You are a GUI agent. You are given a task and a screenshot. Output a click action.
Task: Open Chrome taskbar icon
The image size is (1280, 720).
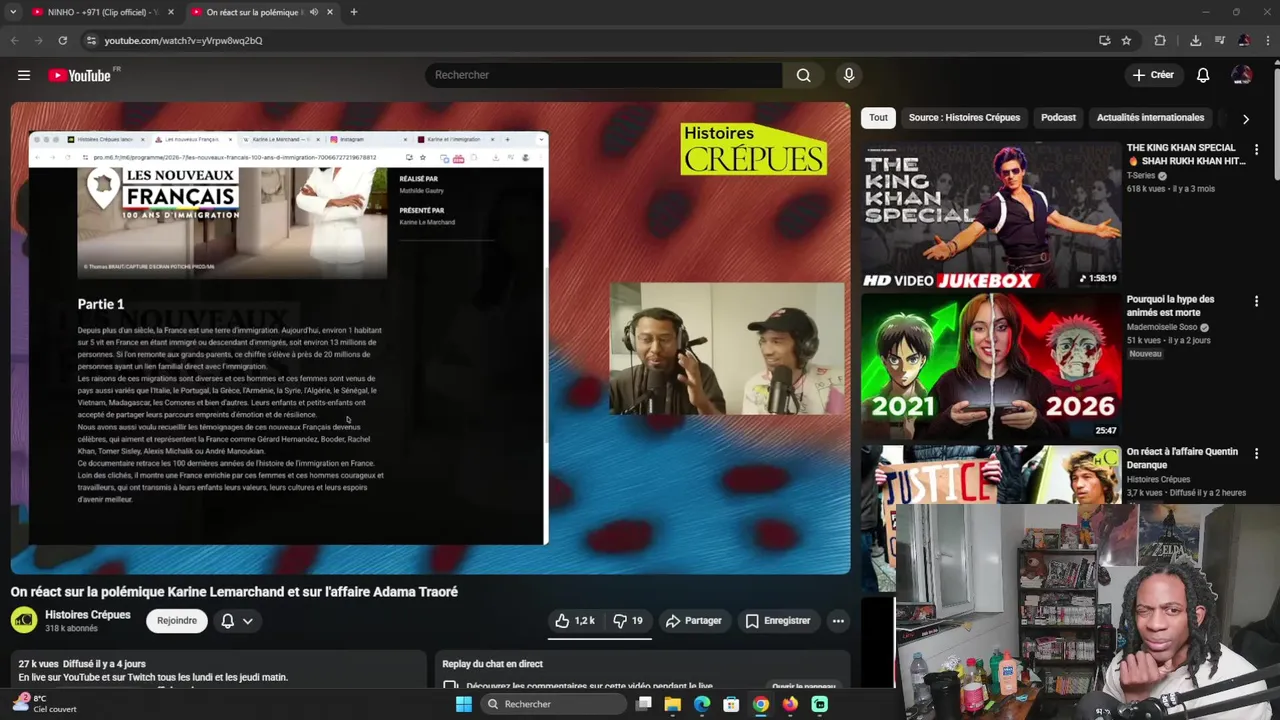point(761,704)
